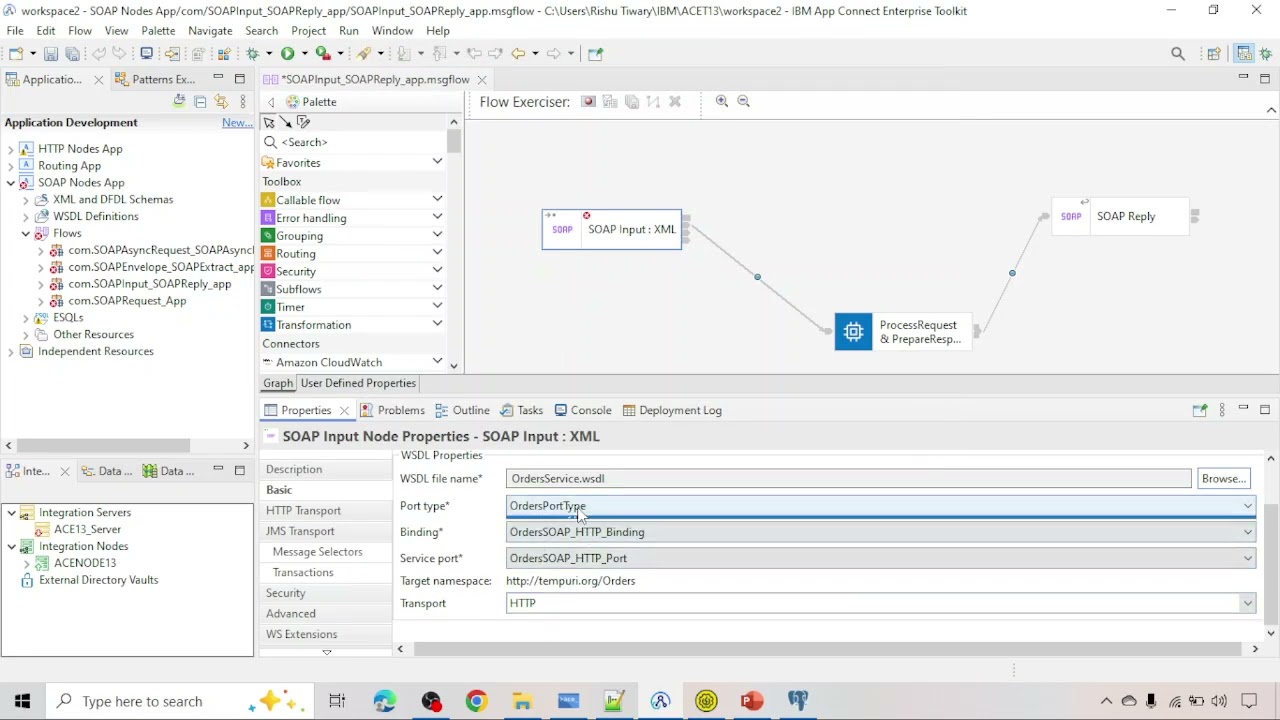Open the Navigate menu
This screenshot has height=720, width=1280.
click(210, 31)
